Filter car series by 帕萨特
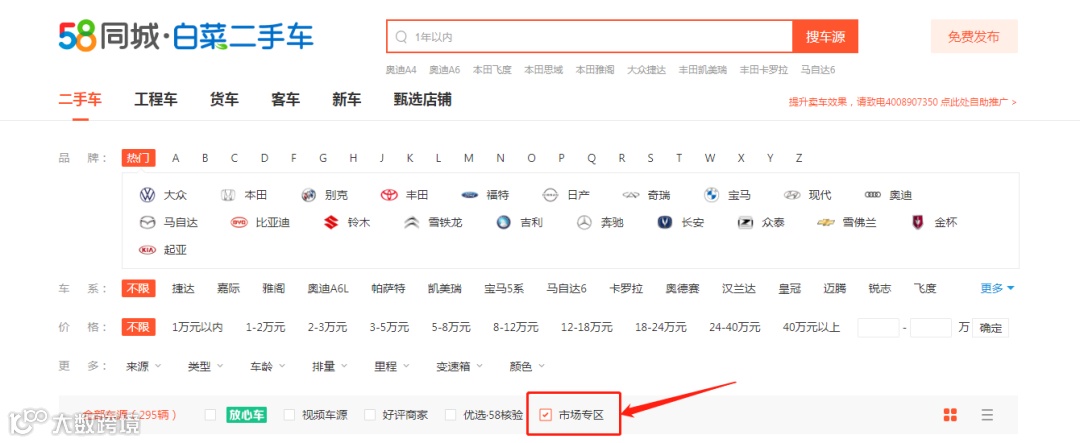Screen dimensions: 1080x443 tap(388, 289)
